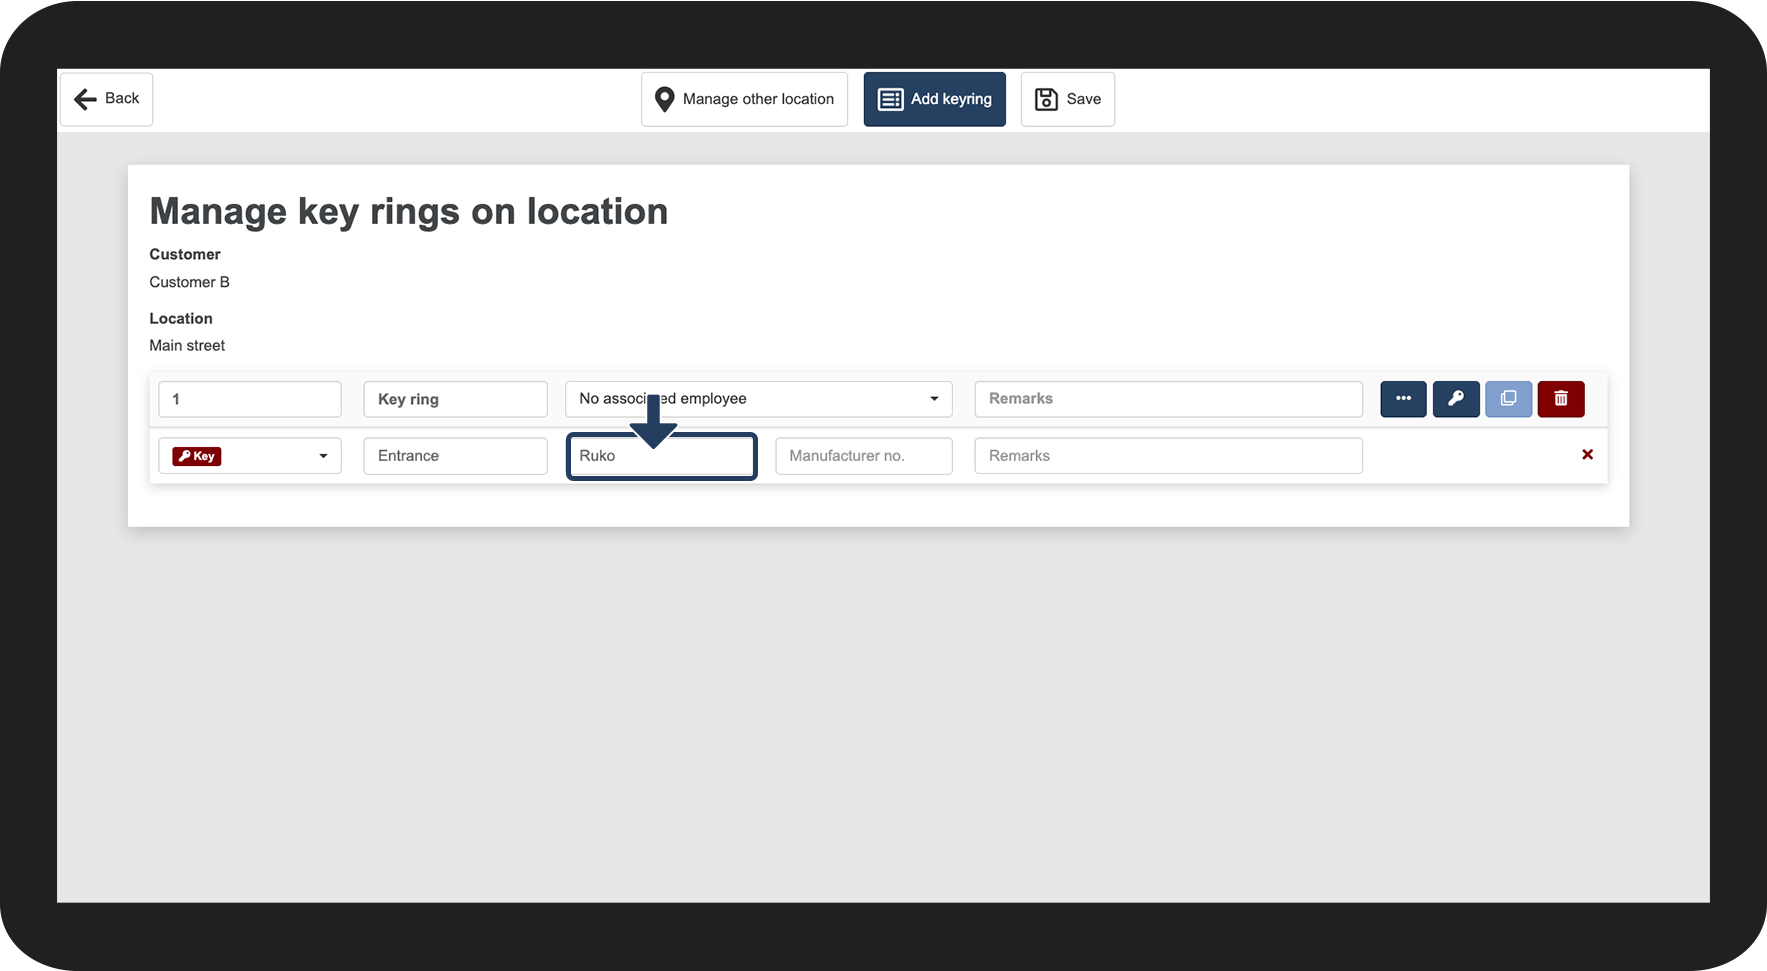Click the Customer B text
Viewport: 1767px width, 971px height.
pos(190,282)
